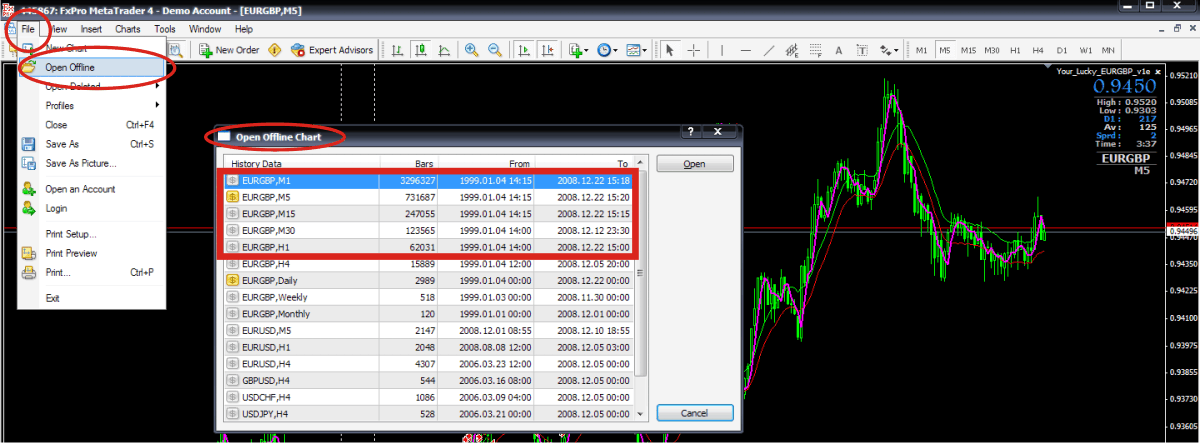Select the text 'A' drawing tool
This screenshot has width=1200, height=443.
pos(837,49)
